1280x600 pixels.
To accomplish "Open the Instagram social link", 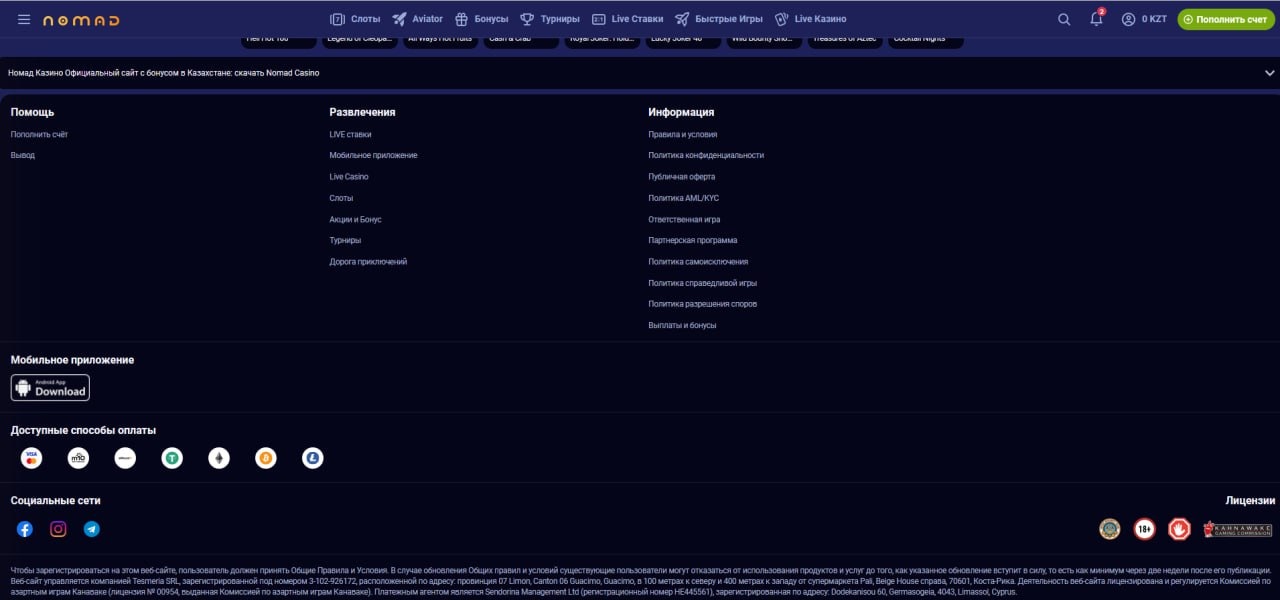I will tap(58, 529).
